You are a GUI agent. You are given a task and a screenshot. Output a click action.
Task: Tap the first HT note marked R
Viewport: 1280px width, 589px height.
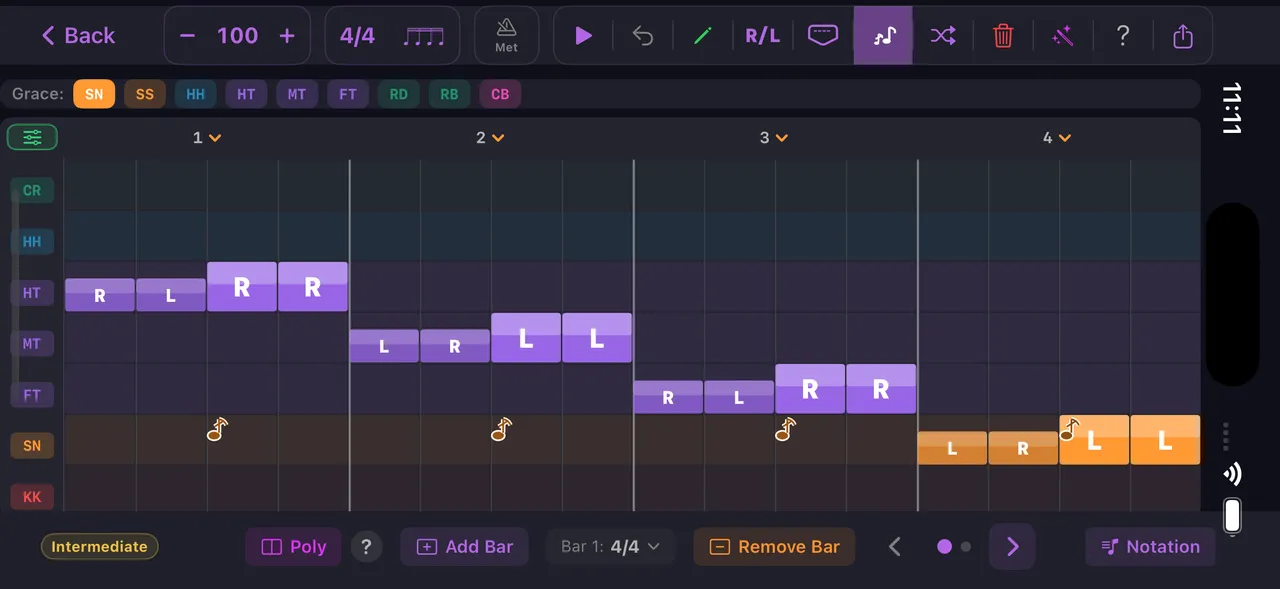(x=100, y=295)
